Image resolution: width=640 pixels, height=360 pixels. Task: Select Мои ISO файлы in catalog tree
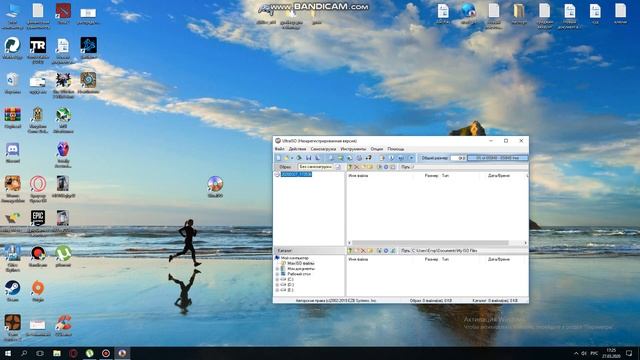pyautogui.click(x=301, y=264)
